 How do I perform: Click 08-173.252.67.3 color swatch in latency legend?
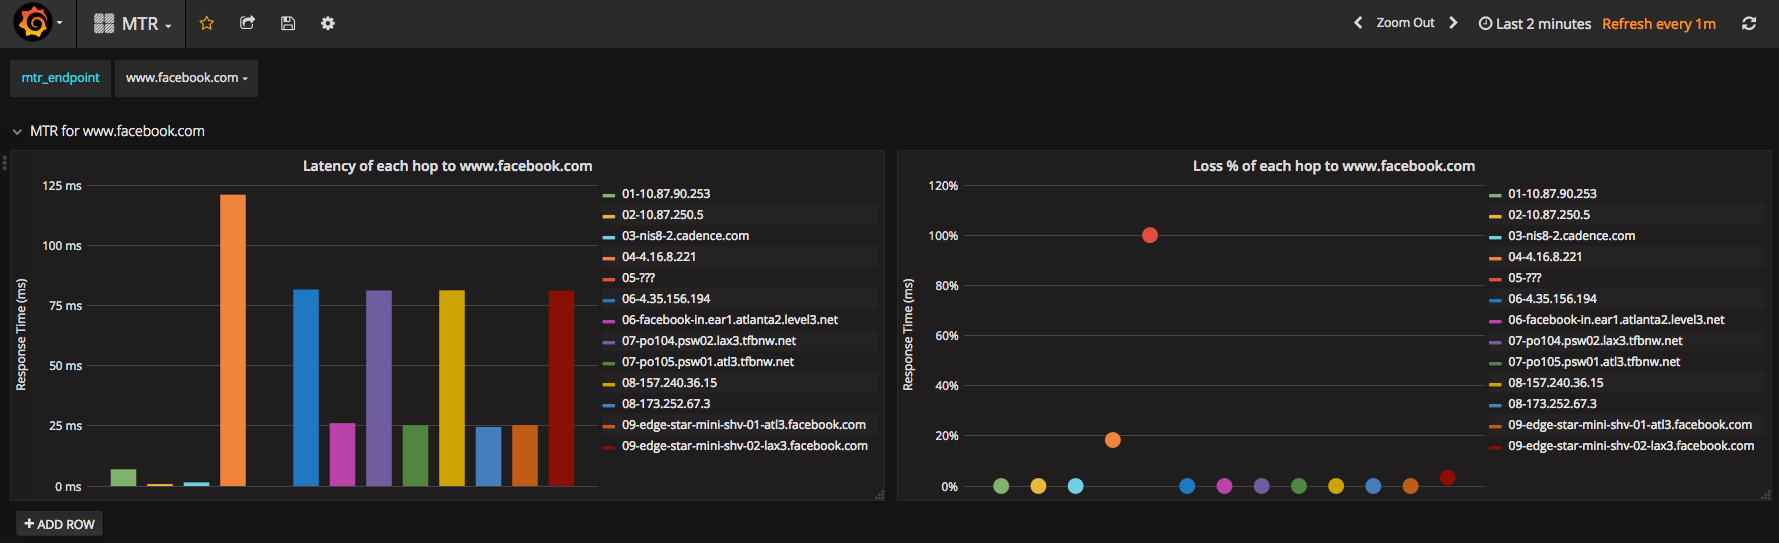click(609, 405)
